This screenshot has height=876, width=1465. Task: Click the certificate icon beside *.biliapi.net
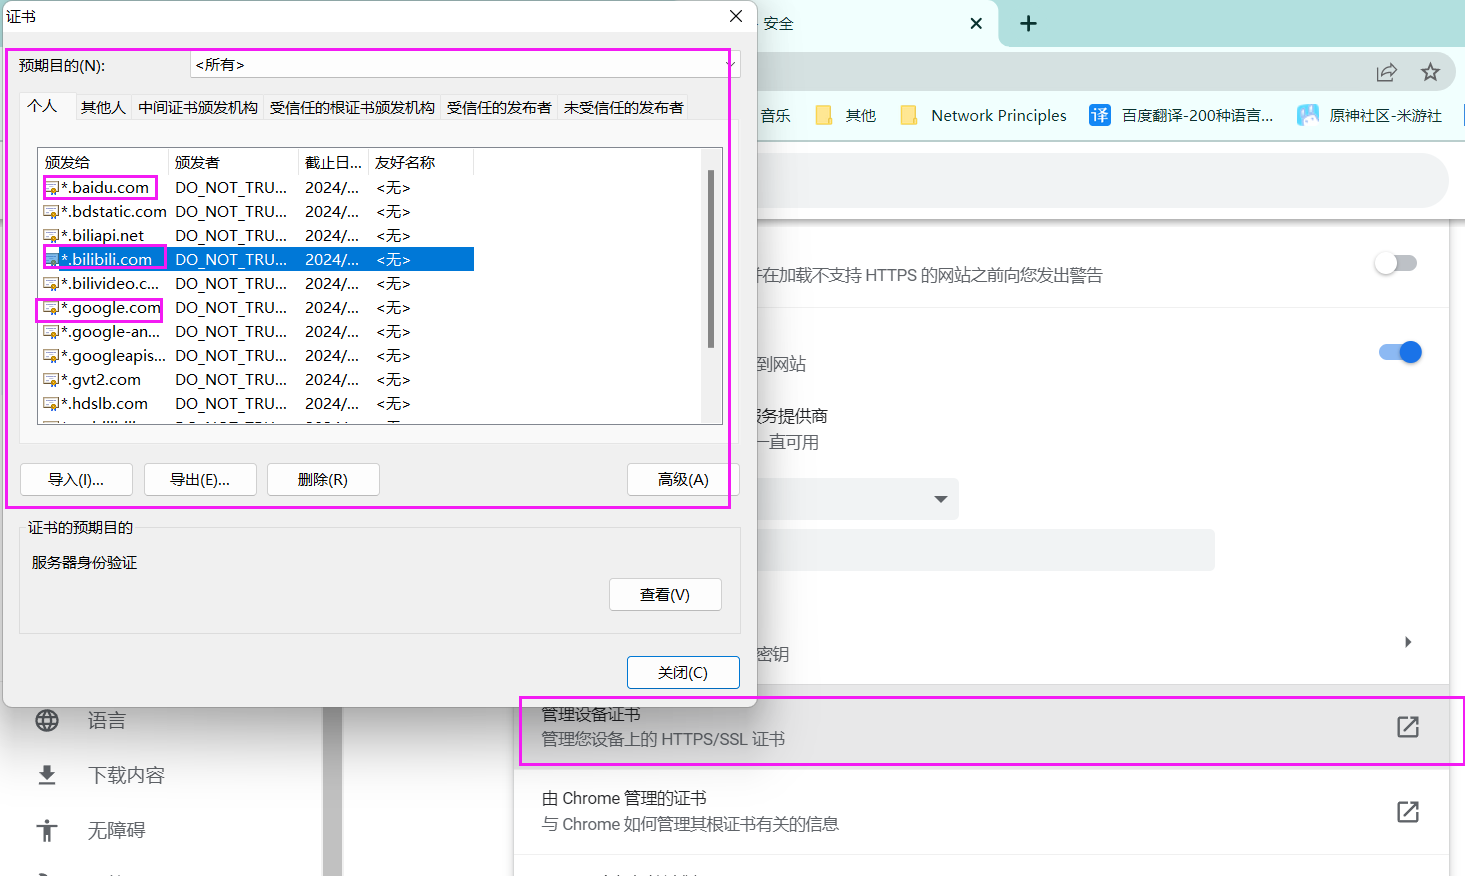click(x=51, y=236)
